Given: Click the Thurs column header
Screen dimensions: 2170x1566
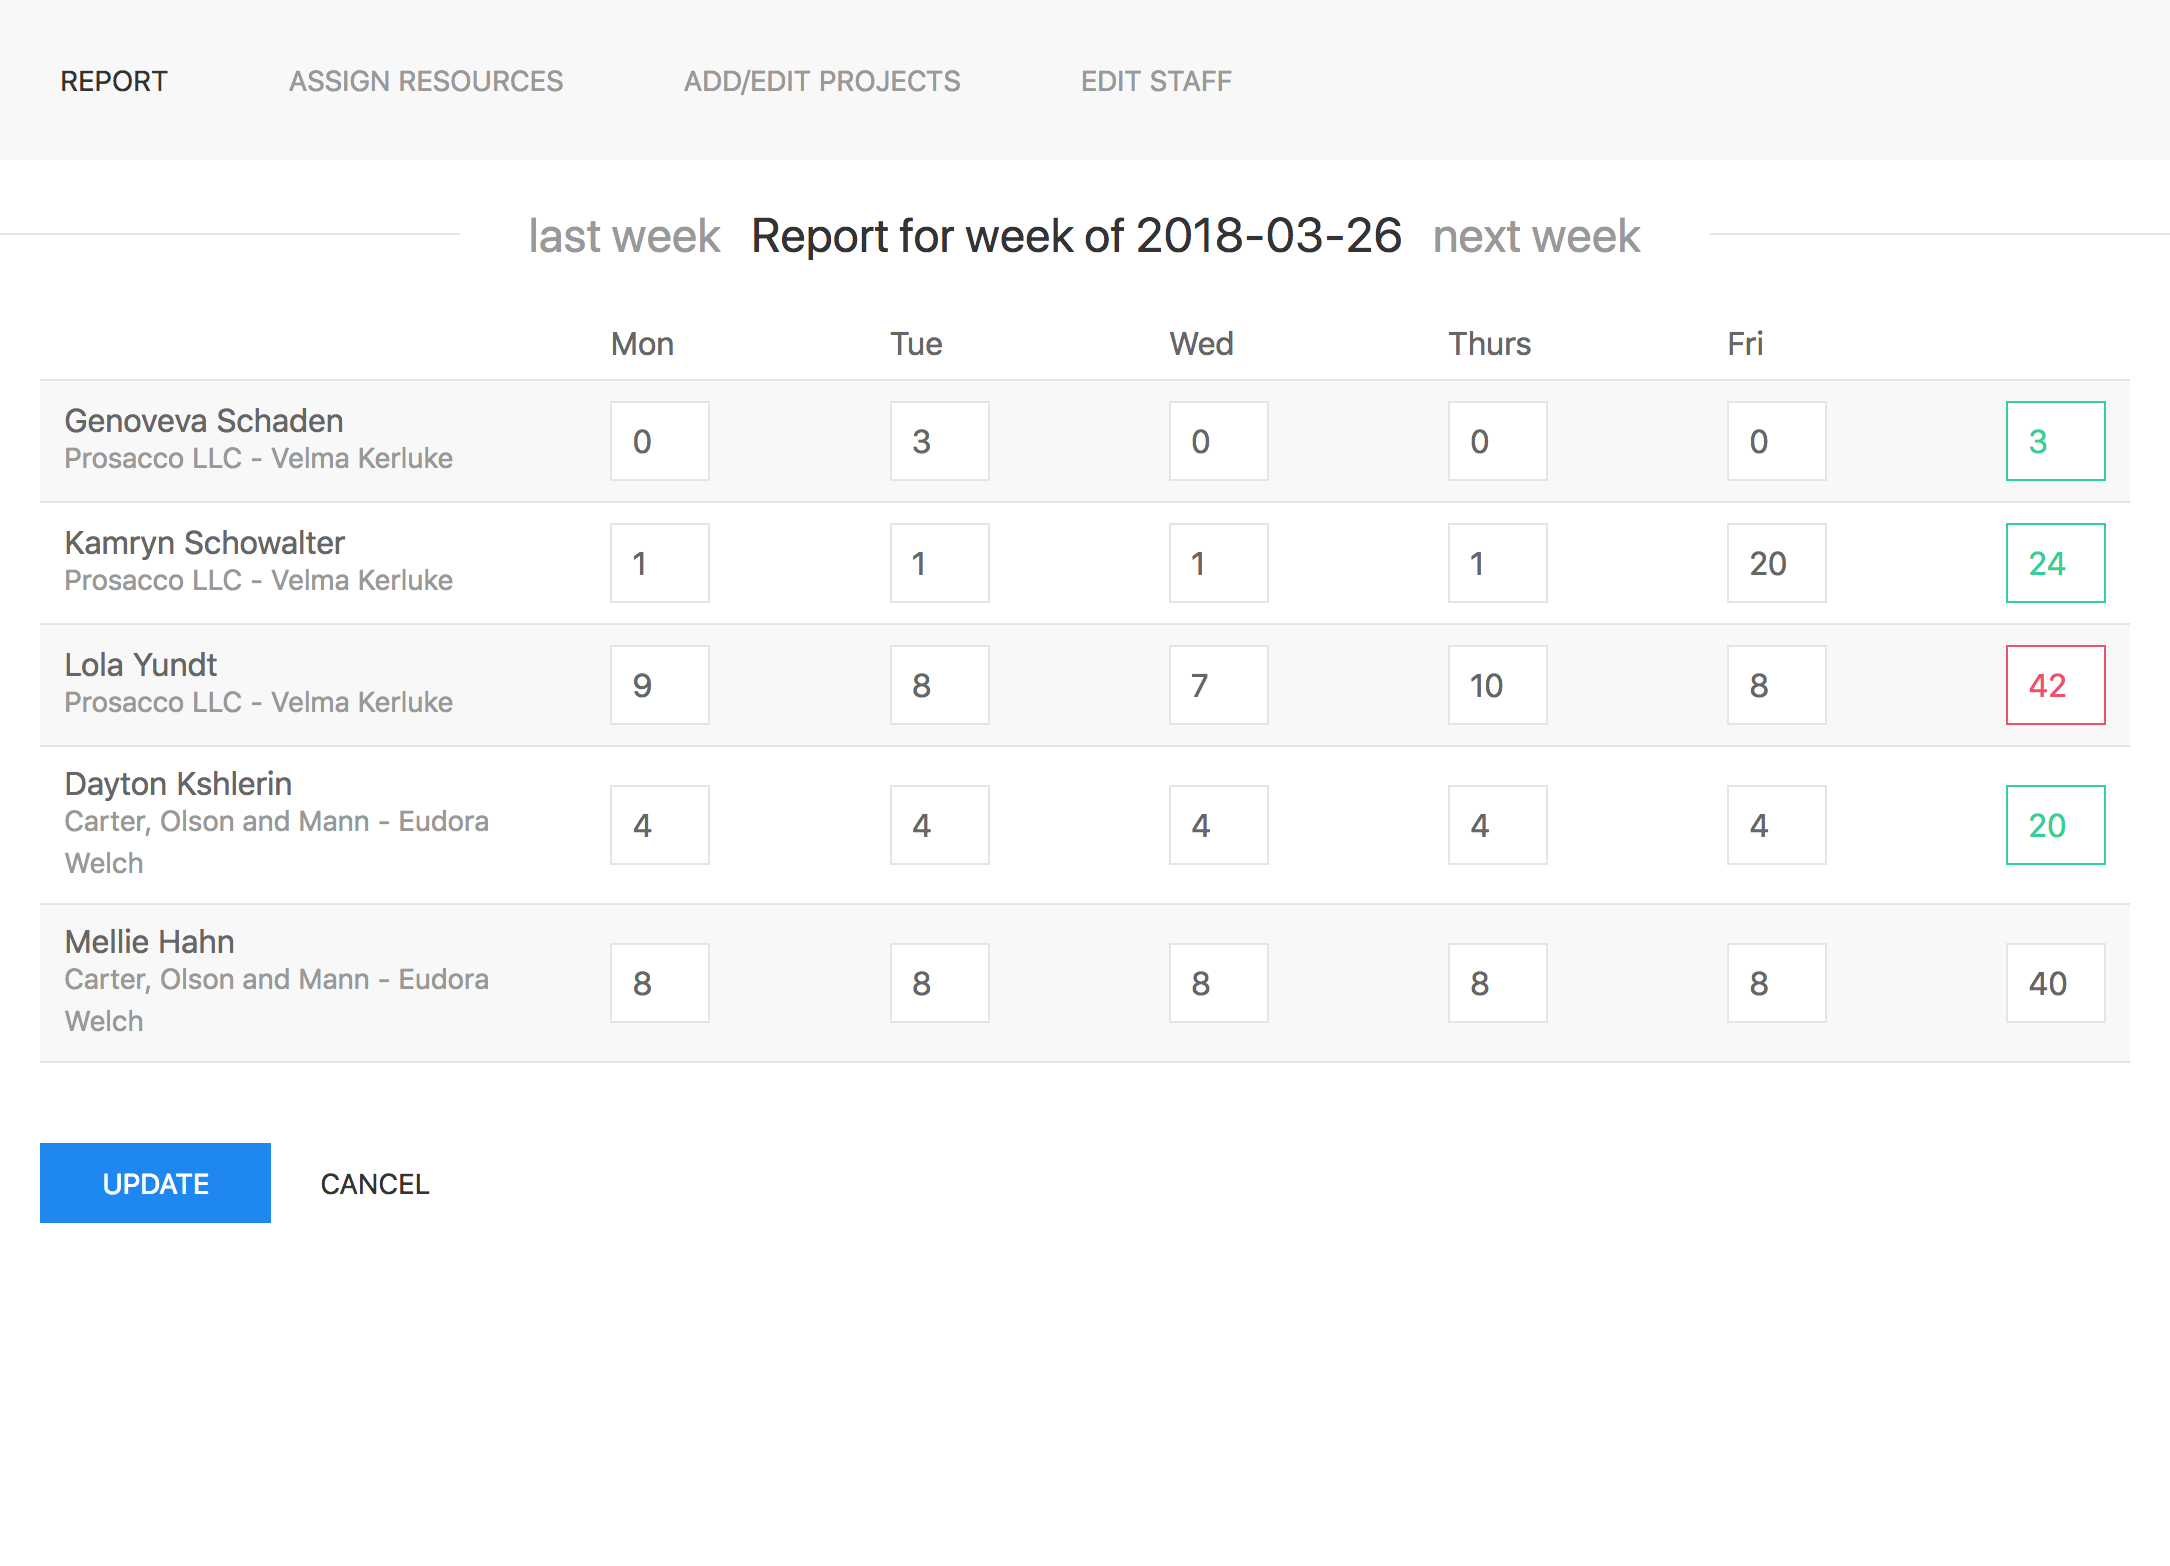Looking at the screenshot, I should click(x=1490, y=344).
